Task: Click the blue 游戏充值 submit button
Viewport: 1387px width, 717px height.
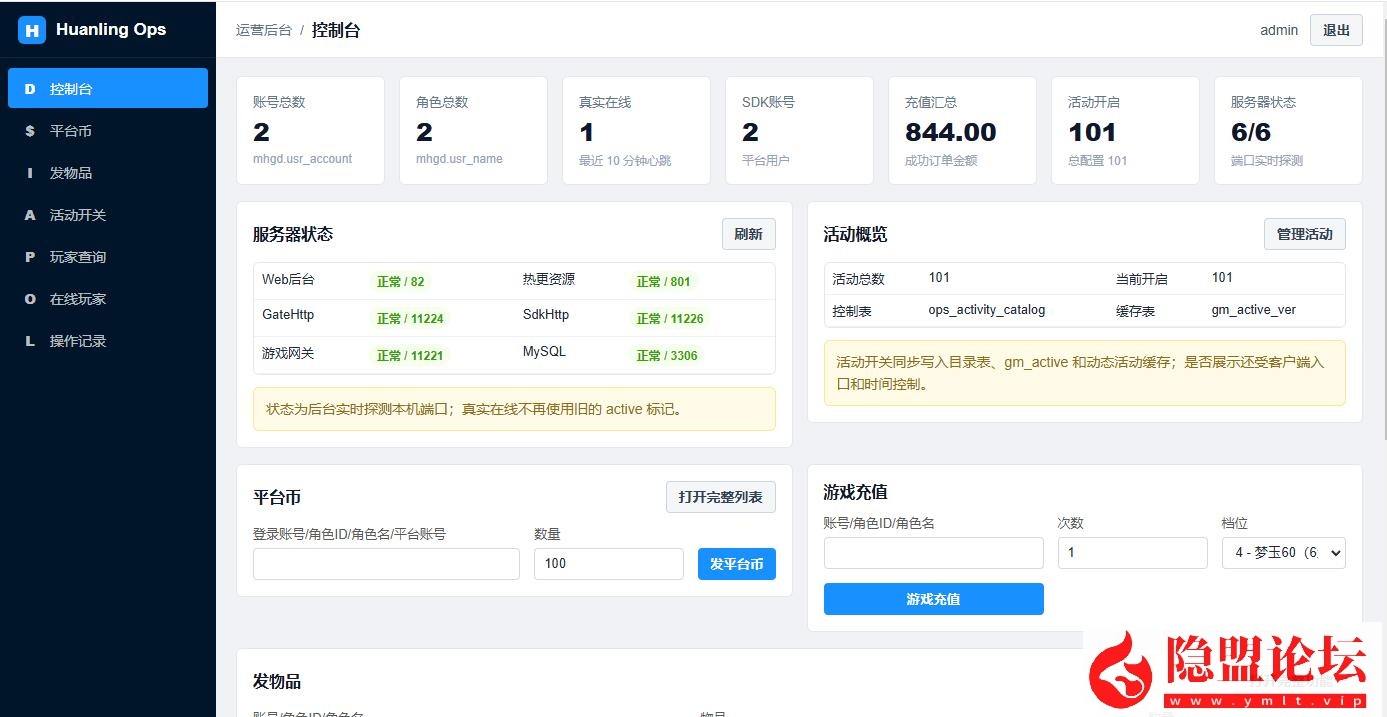Action: [933, 599]
